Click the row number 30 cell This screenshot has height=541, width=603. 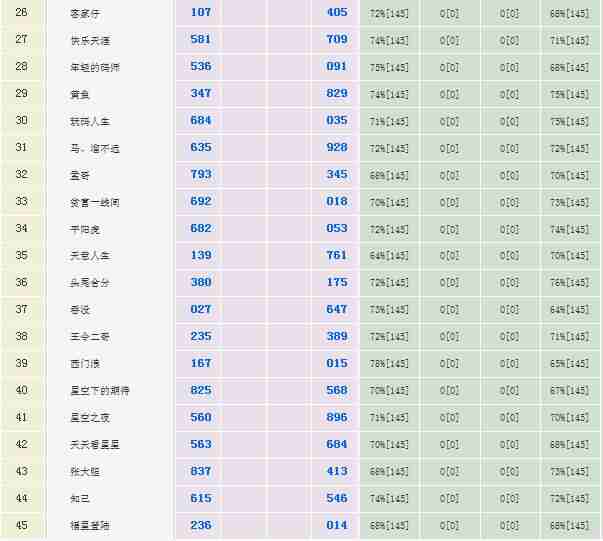tap(22, 121)
